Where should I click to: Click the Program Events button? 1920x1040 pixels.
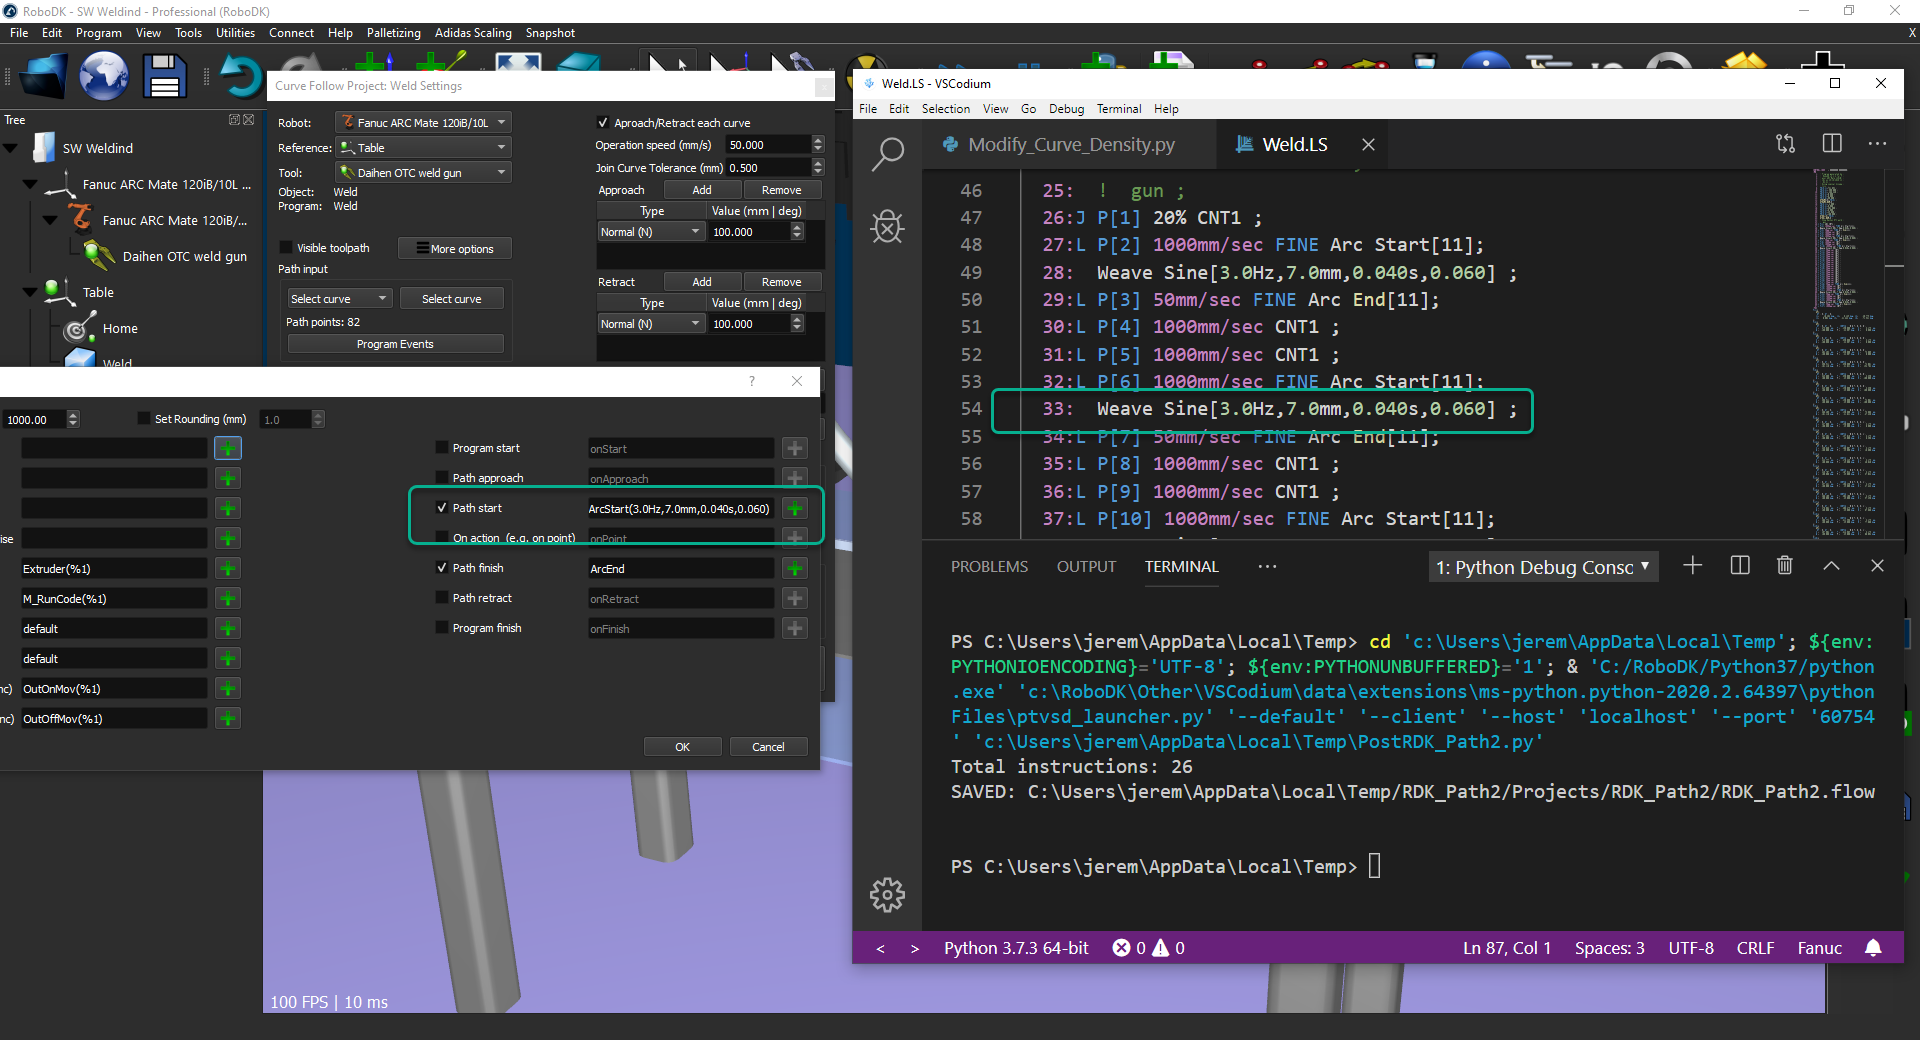pyautogui.click(x=395, y=344)
